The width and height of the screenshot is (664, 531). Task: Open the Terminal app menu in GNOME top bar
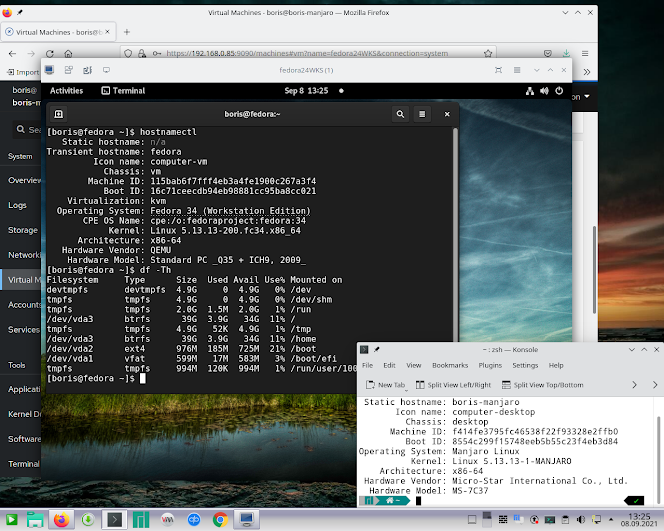(x=123, y=91)
